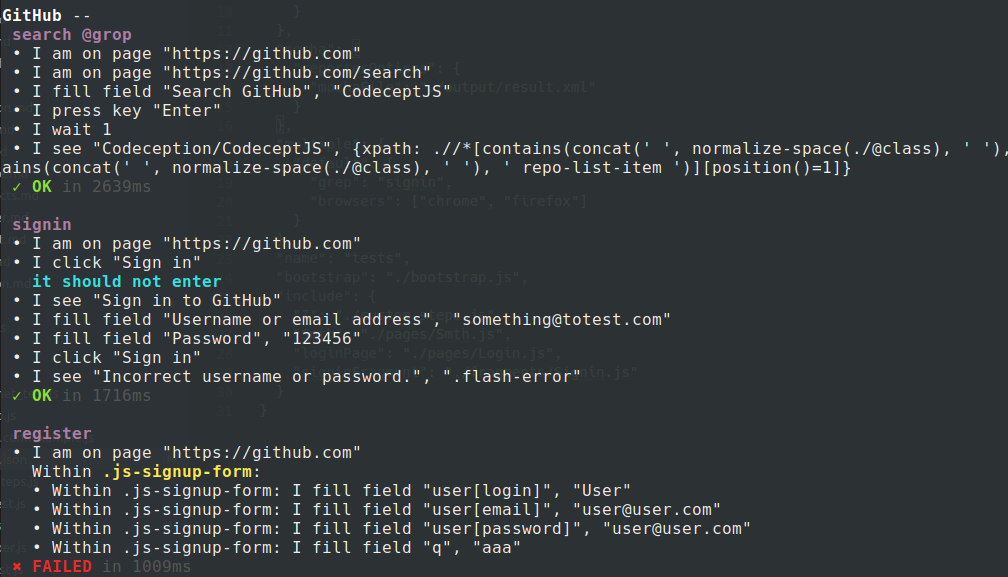
Task: Select the "search @grop" test title
Action: 71,34
